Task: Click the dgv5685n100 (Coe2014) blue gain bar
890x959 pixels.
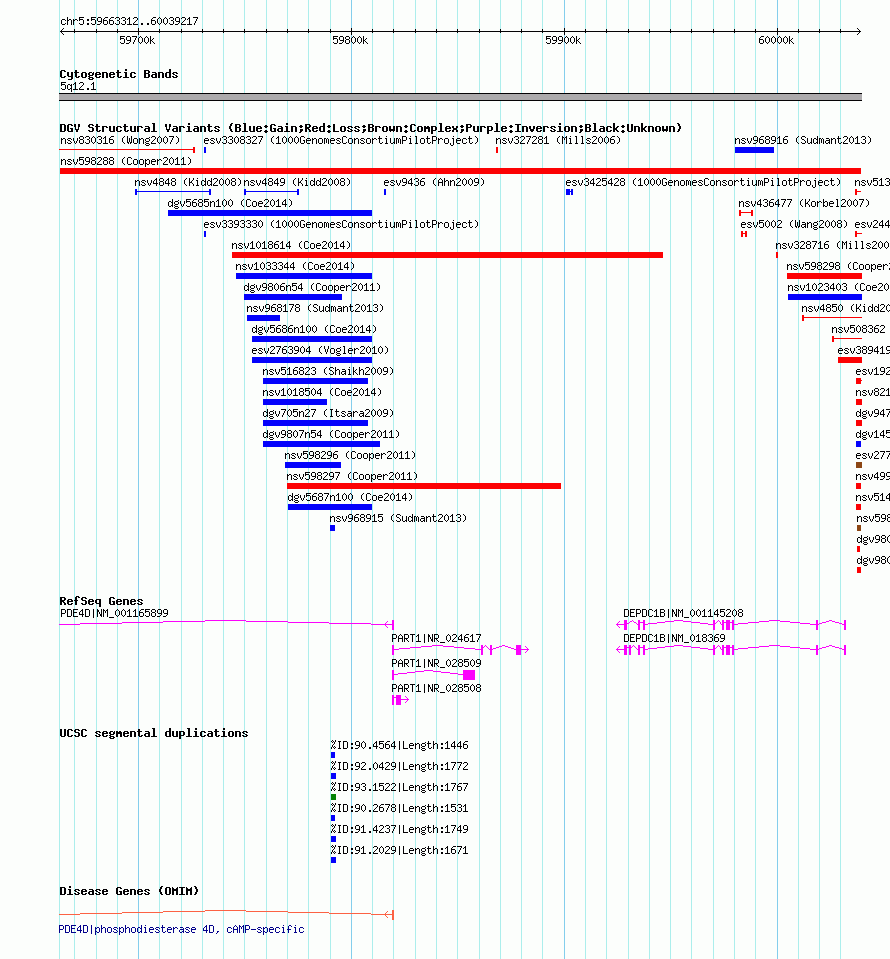Action: [270, 213]
